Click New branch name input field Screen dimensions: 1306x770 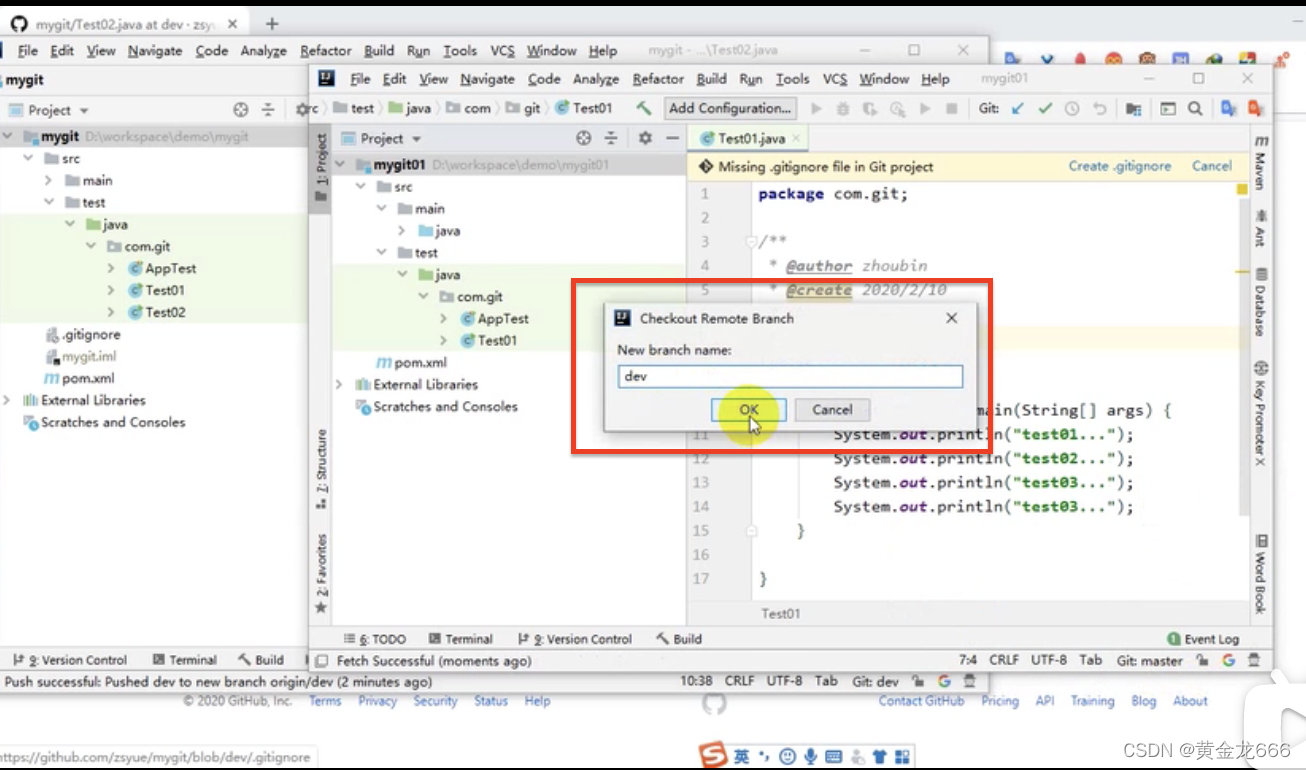(790, 377)
